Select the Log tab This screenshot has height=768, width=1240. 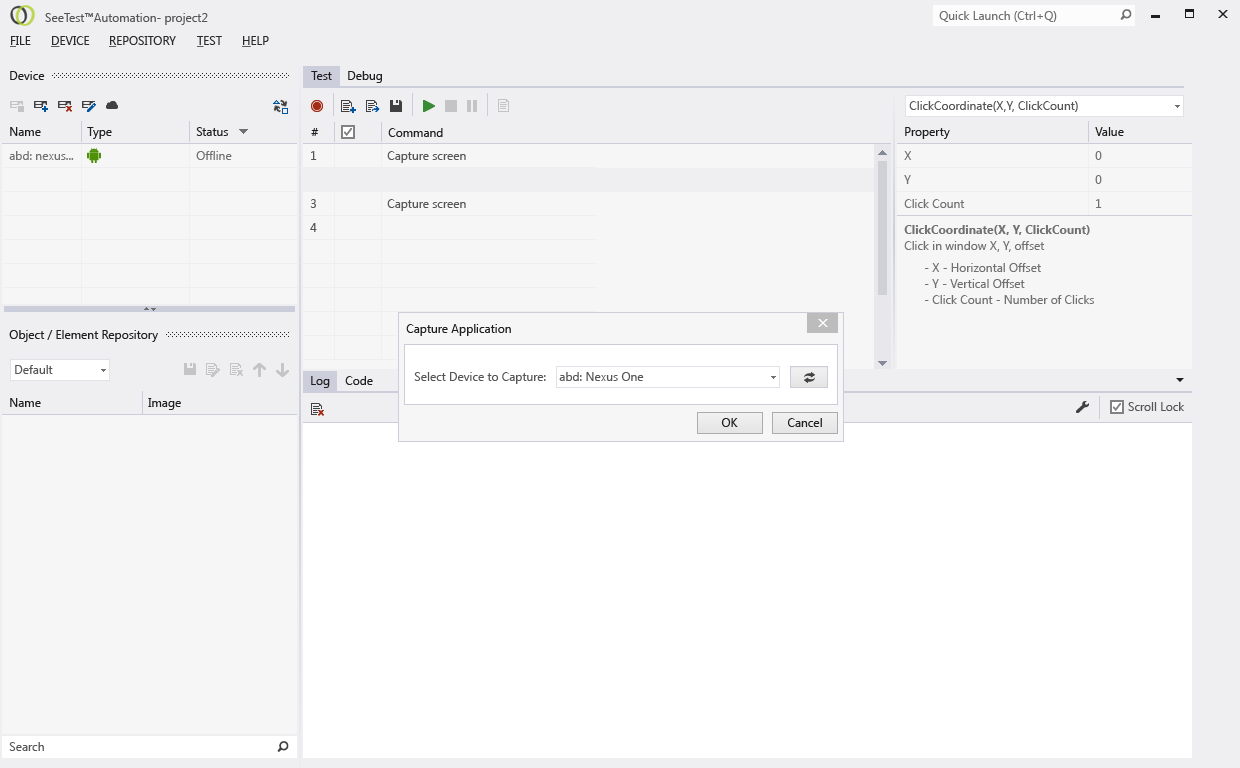(320, 381)
